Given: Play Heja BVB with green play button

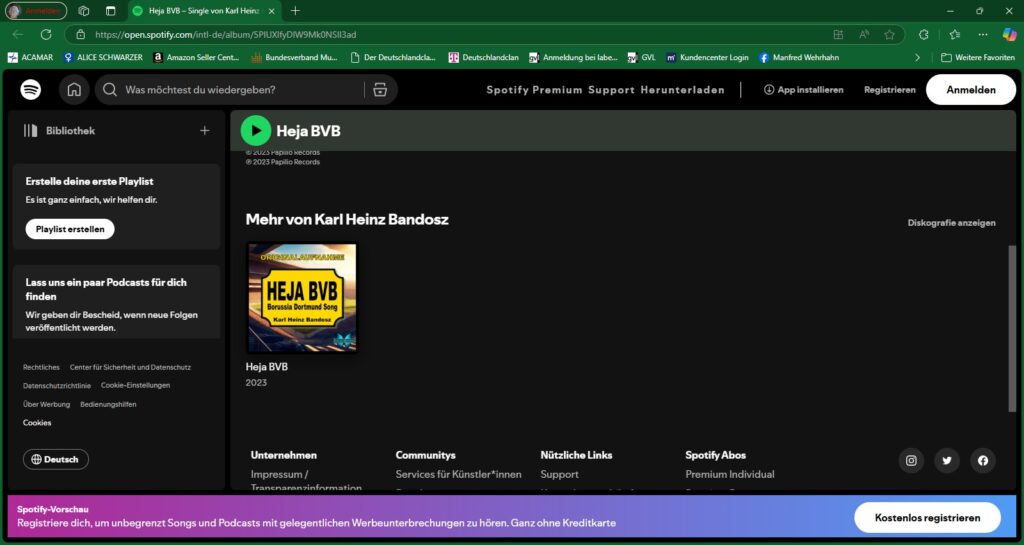Looking at the screenshot, I should 256,131.
